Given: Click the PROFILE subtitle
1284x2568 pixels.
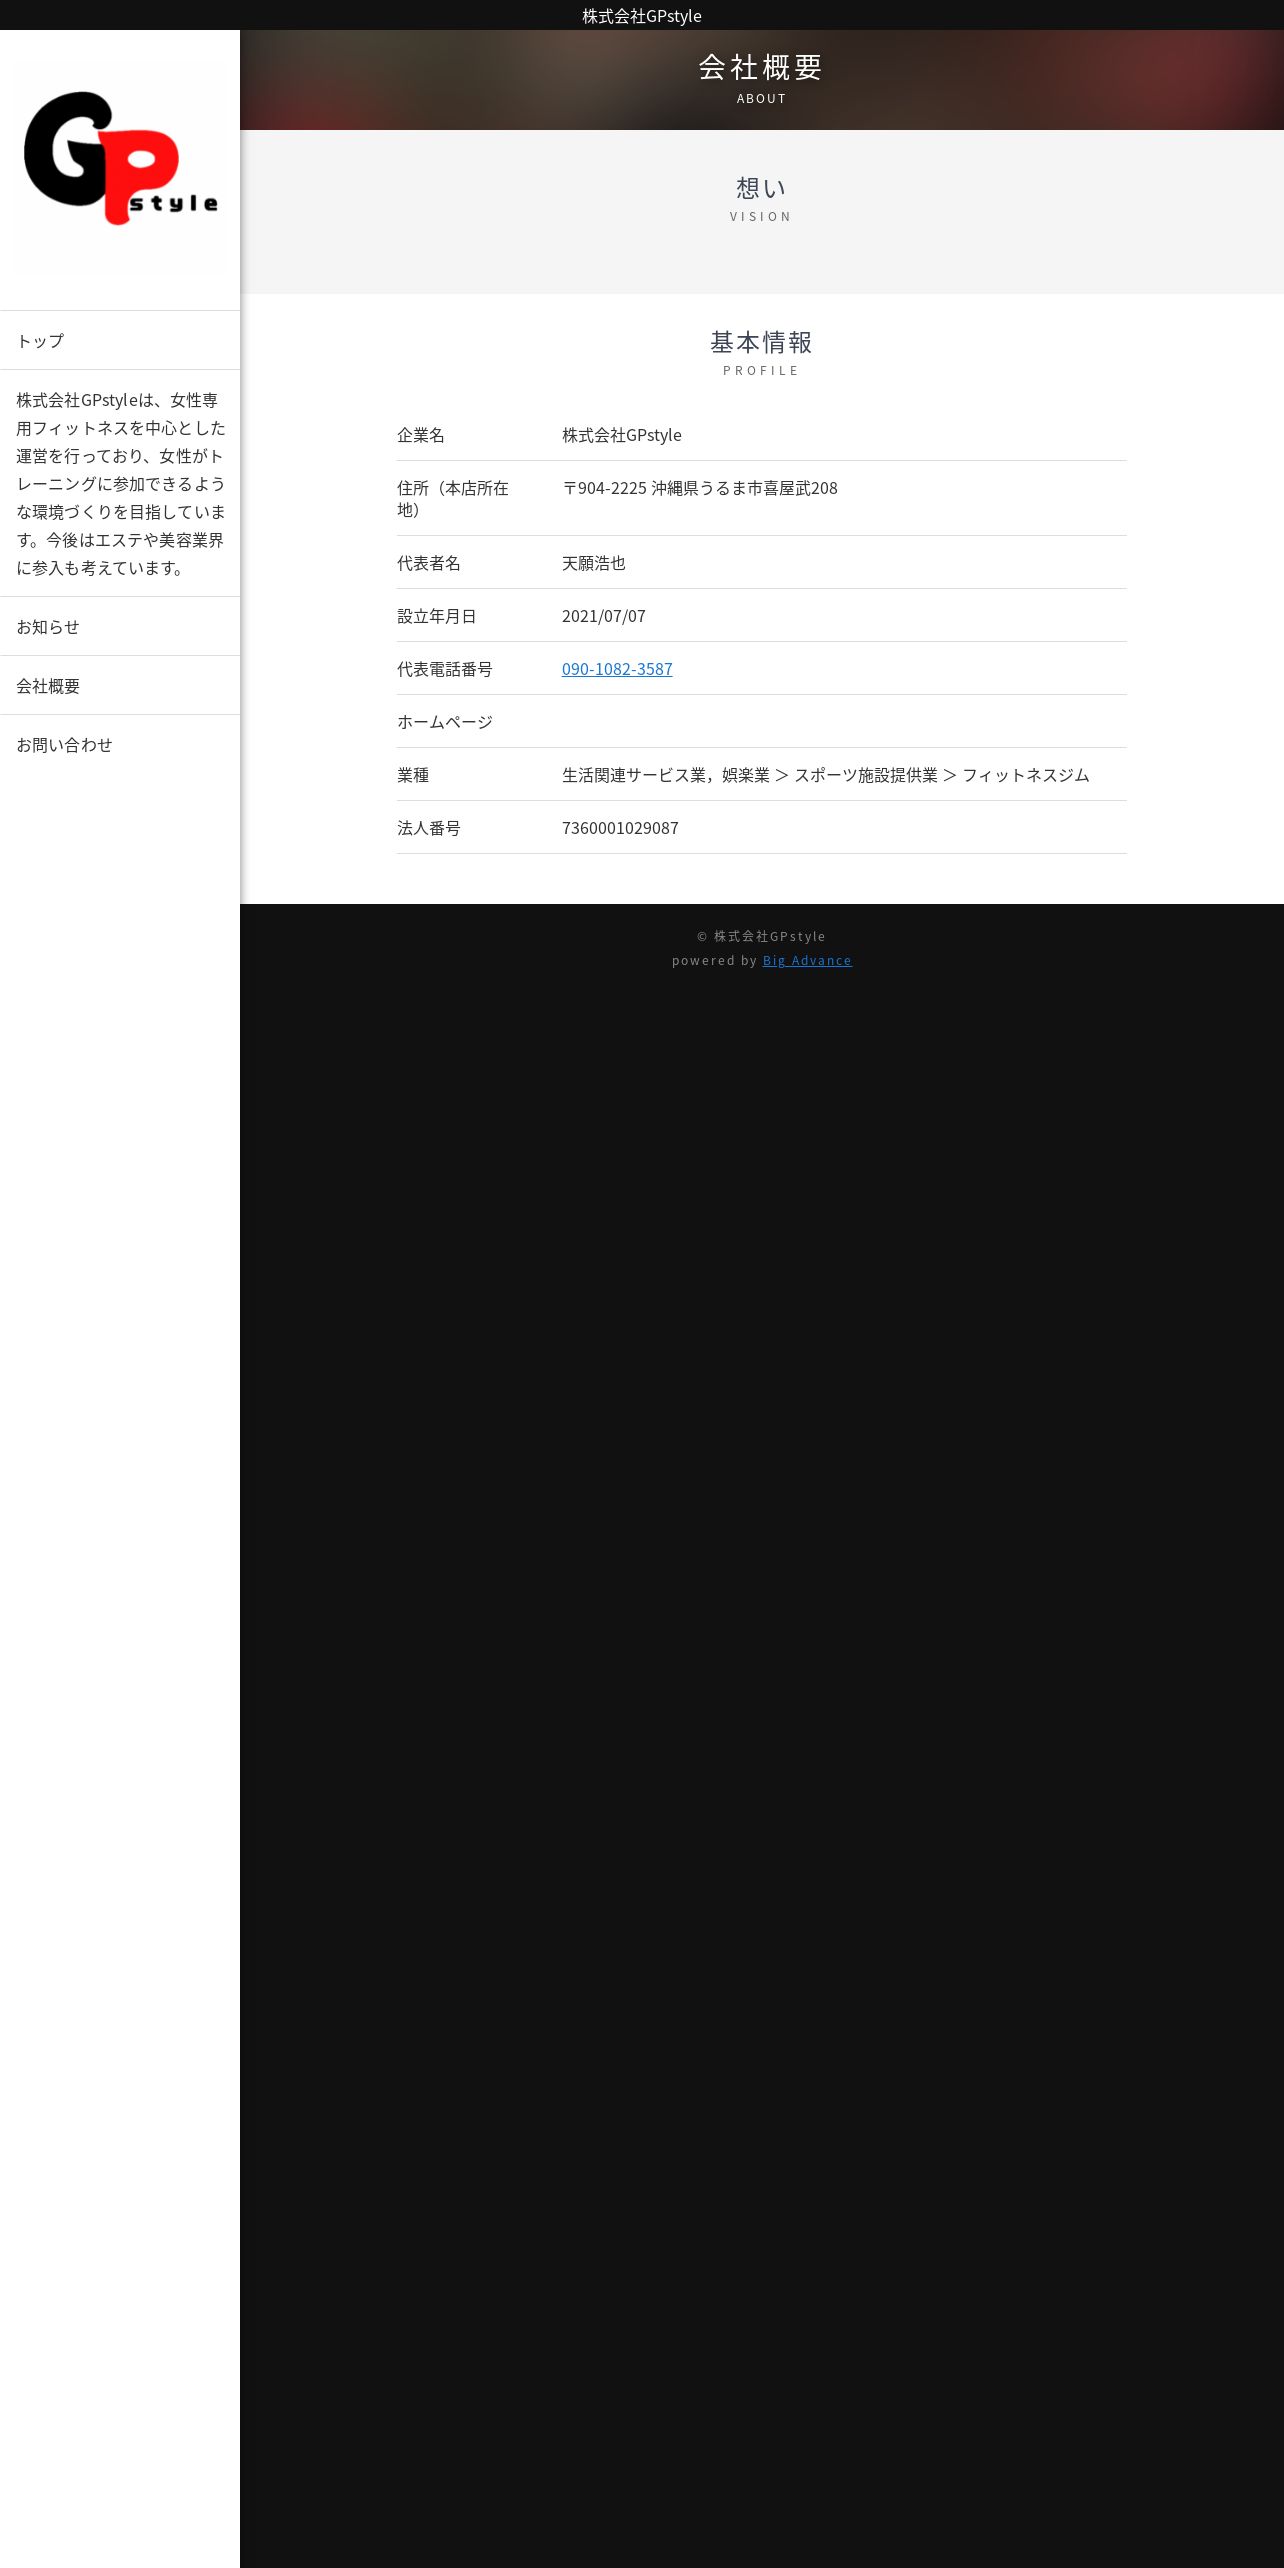Looking at the screenshot, I should [x=761, y=370].
